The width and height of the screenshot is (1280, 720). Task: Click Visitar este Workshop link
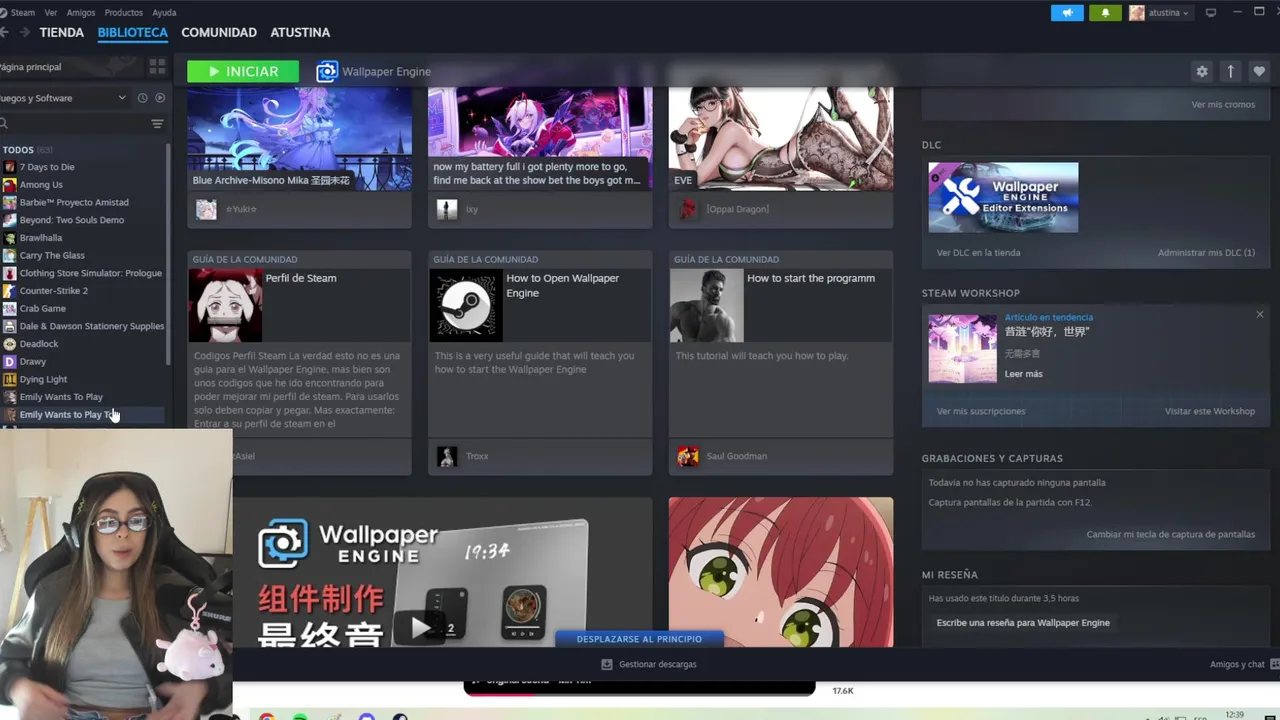pos(1209,411)
